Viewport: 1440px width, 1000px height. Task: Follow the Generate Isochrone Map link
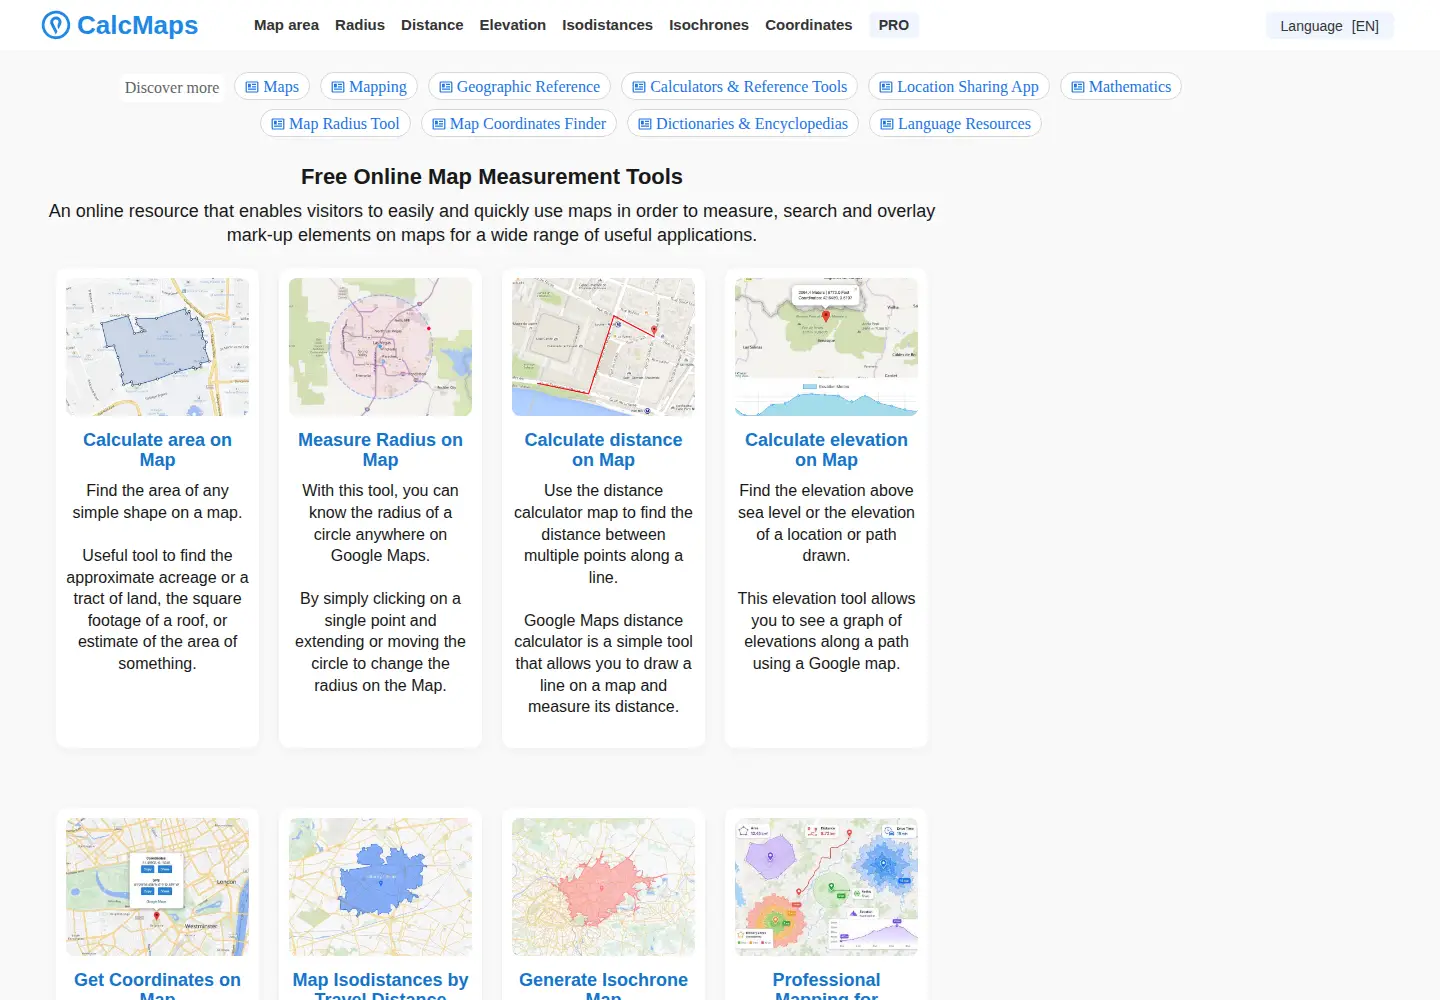pos(603,985)
